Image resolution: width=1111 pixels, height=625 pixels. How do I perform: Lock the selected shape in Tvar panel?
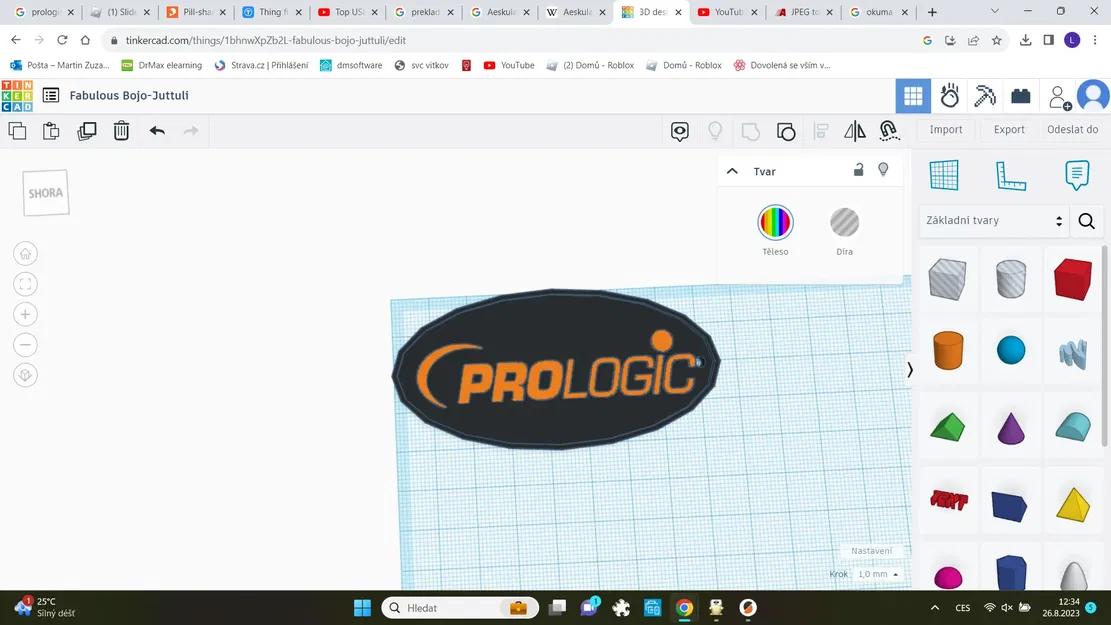858,170
